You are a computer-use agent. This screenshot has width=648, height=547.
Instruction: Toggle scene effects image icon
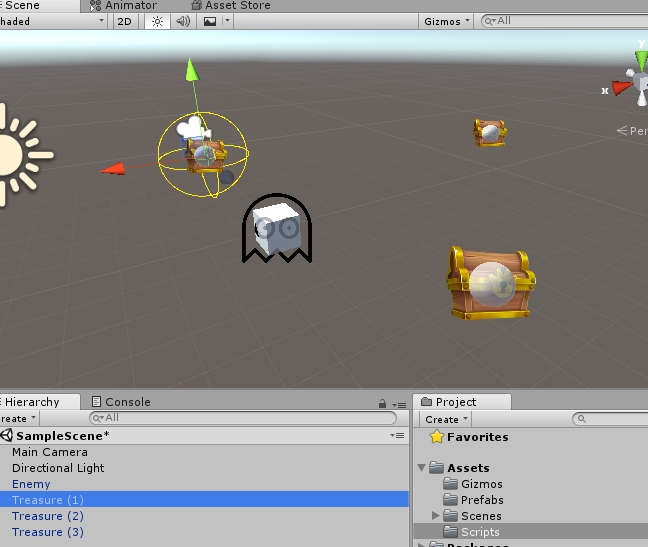pyautogui.click(x=210, y=21)
